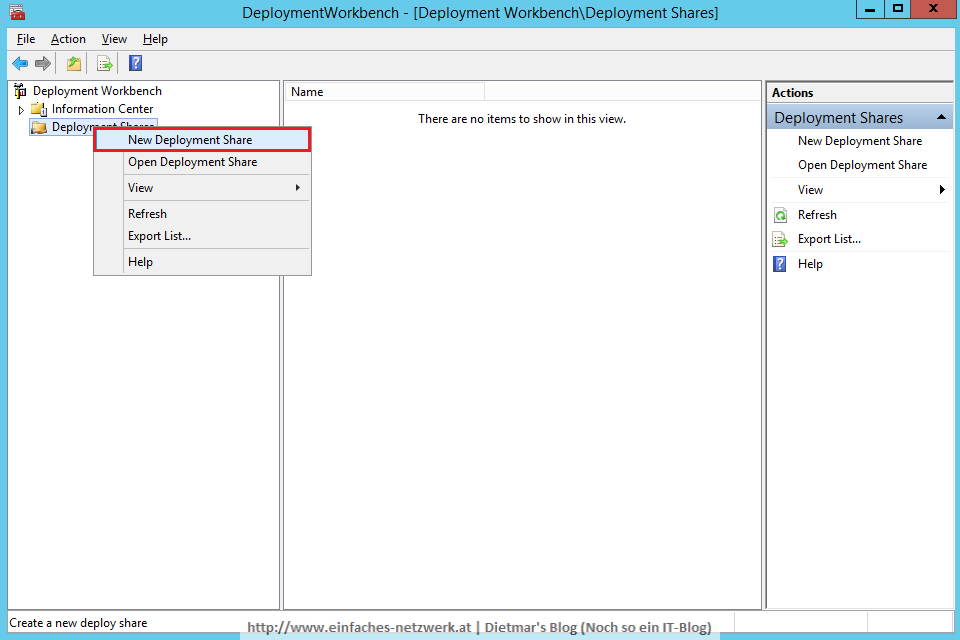
Task: Click the Back arrow toolbar icon
Action: [x=20, y=63]
